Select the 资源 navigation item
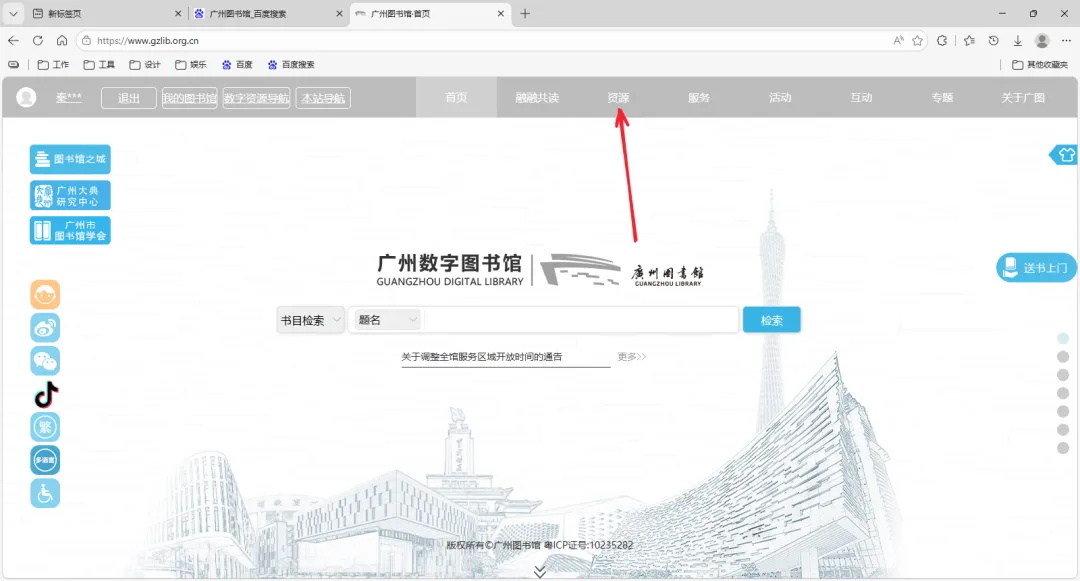This screenshot has height=581, width=1080. click(618, 97)
